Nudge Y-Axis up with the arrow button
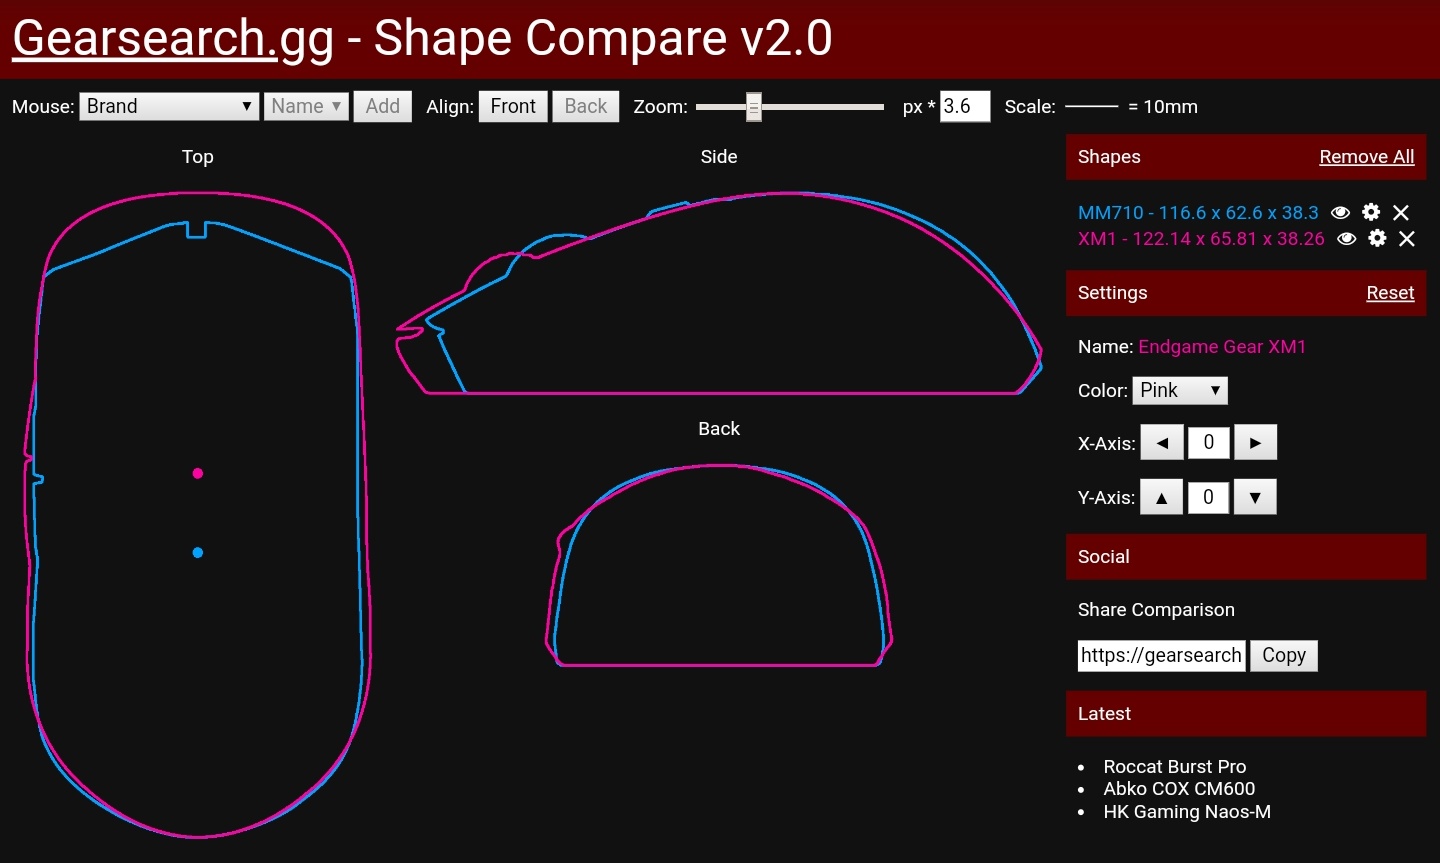Screen dimensions: 1440x863 [x=1161, y=497]
